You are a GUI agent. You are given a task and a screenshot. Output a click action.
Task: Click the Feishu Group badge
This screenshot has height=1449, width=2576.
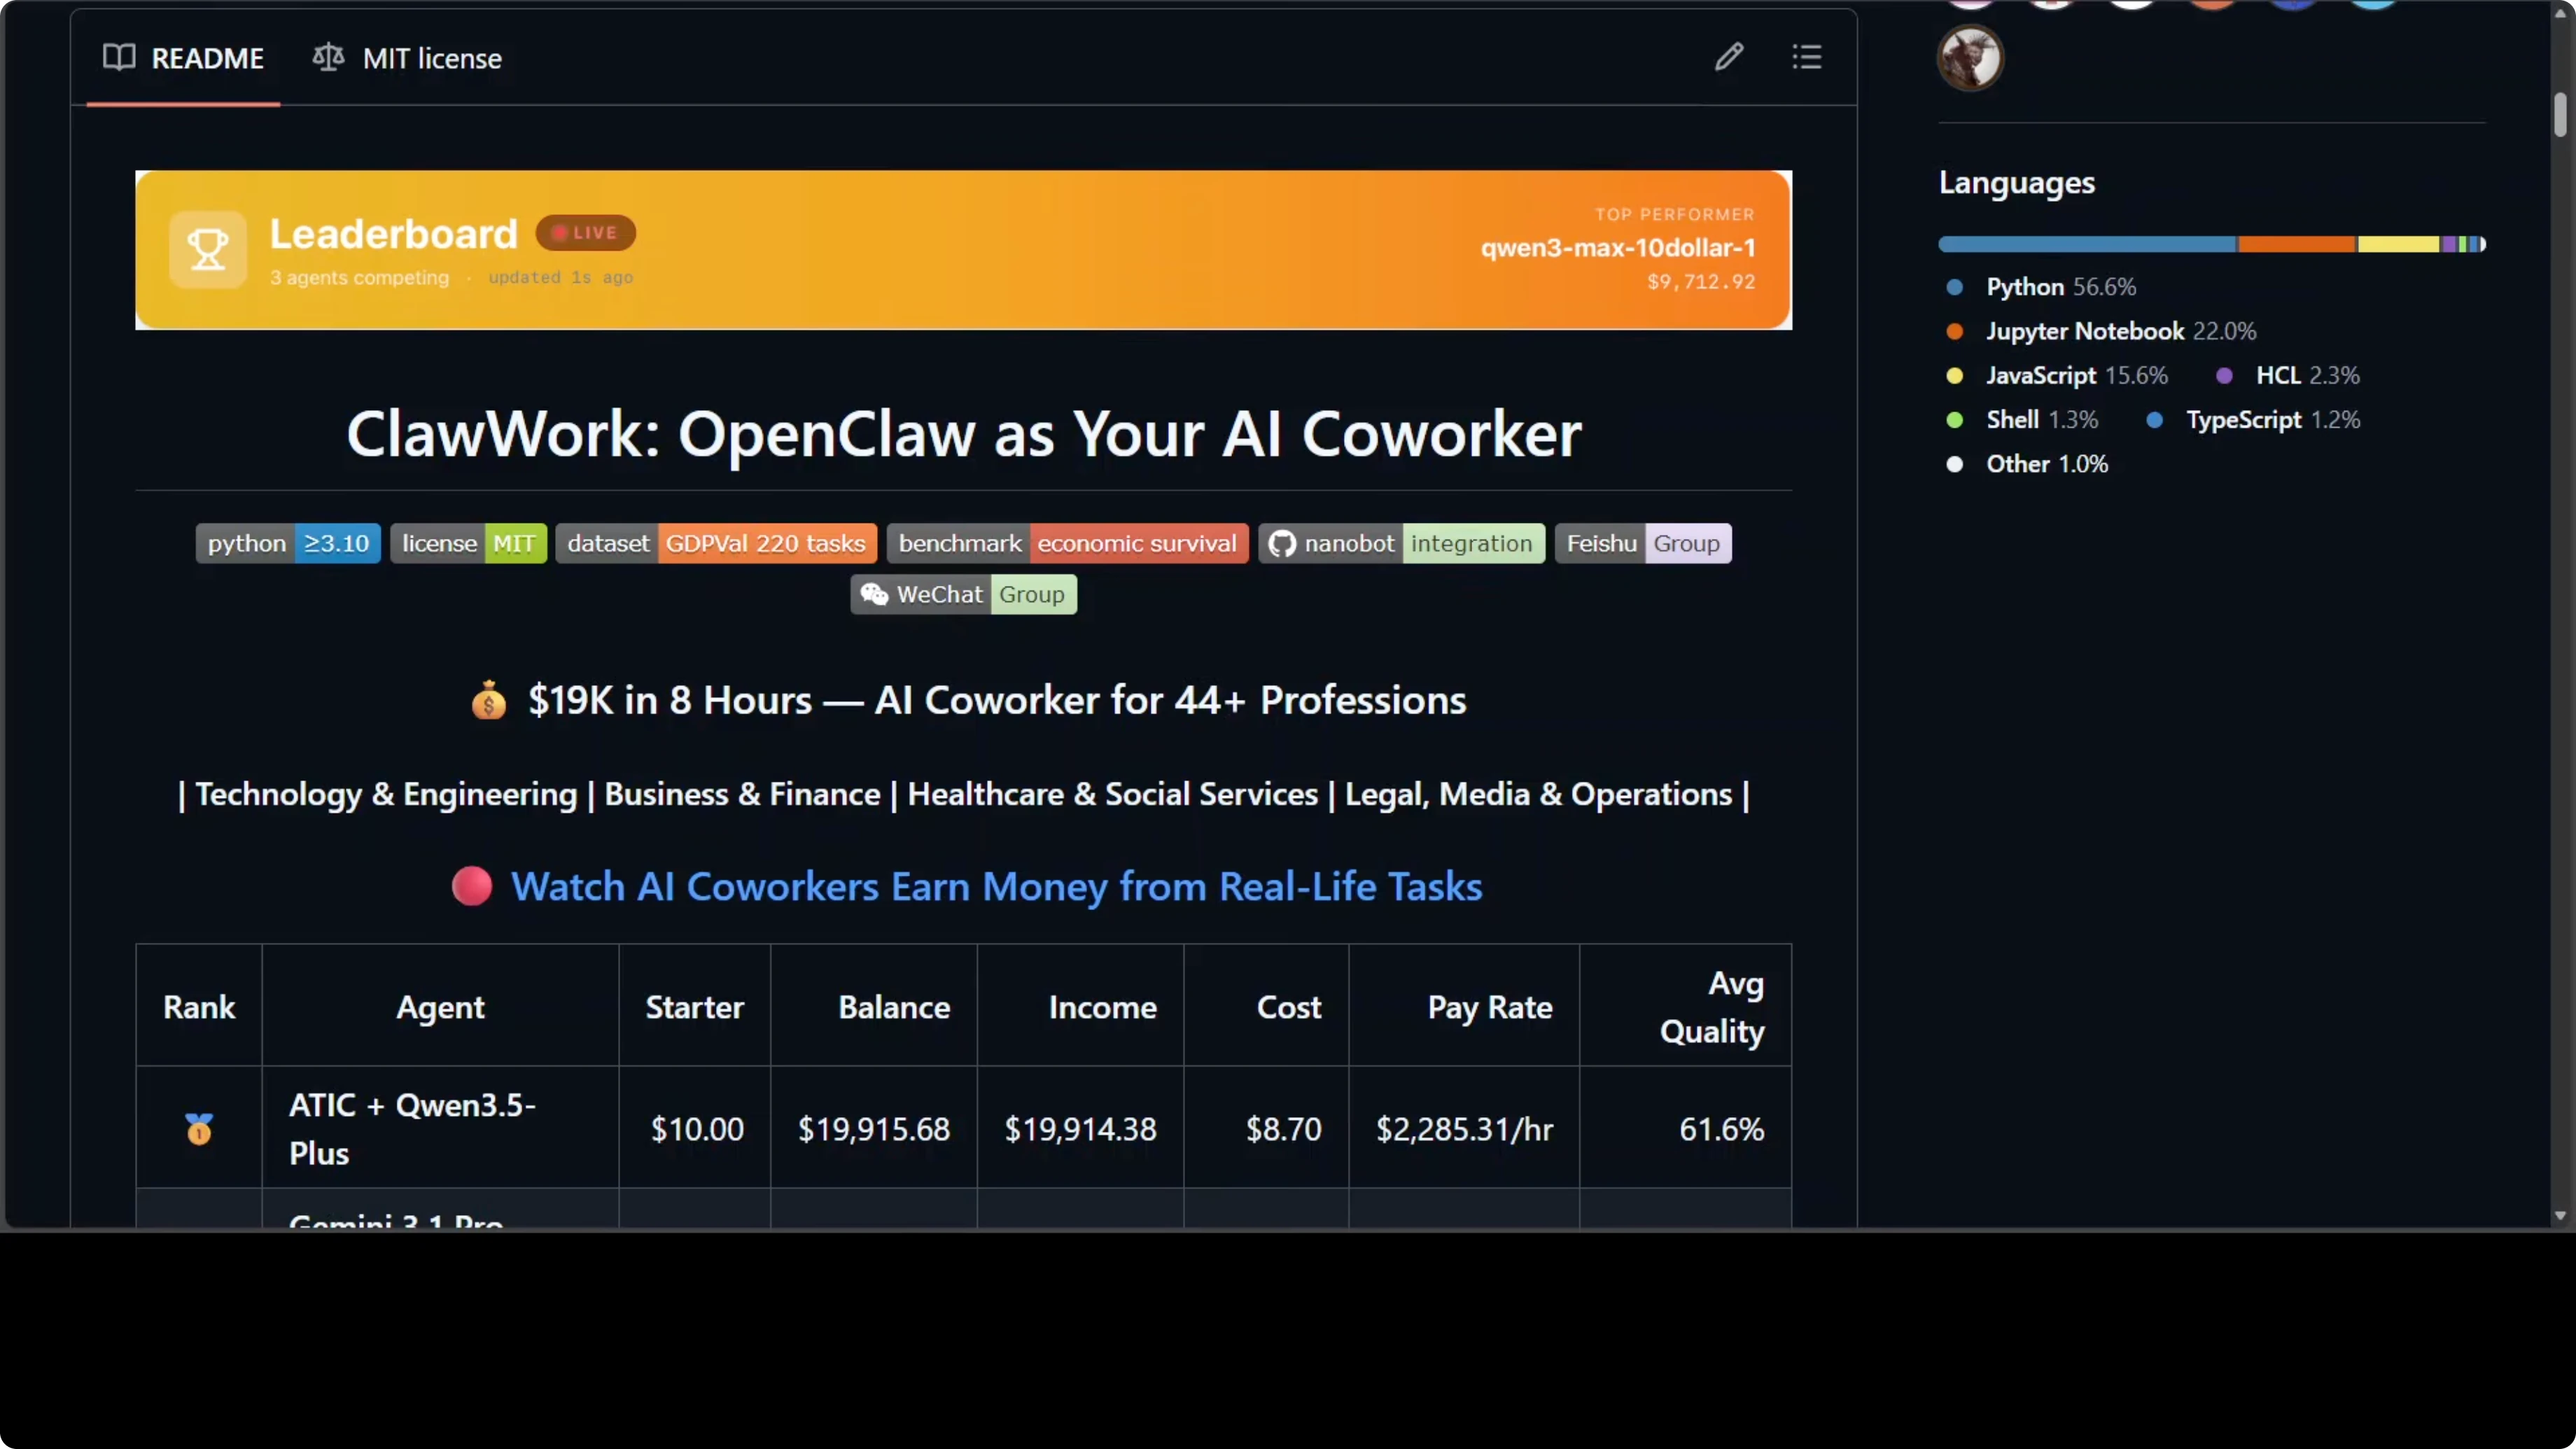point(1643,543)
